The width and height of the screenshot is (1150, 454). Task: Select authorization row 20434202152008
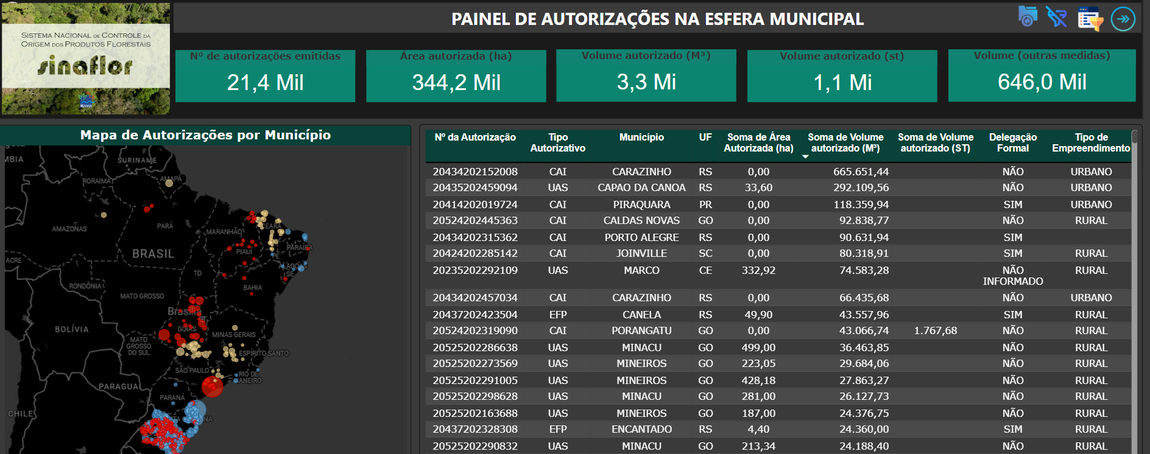click(475, 172)
